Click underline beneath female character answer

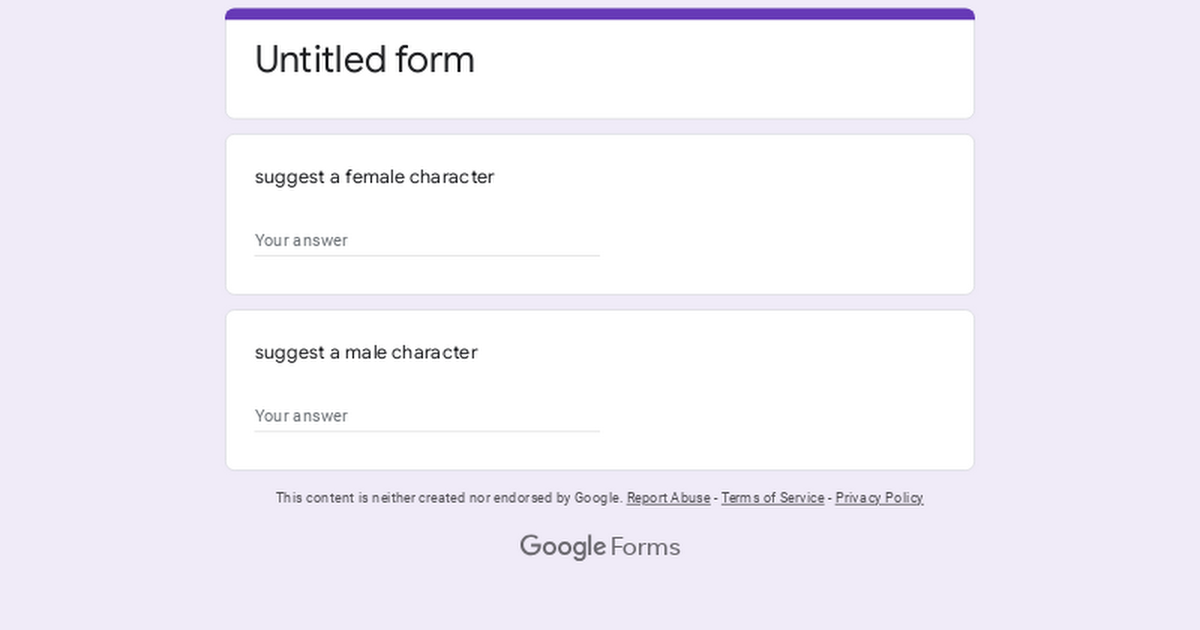(427, 256)
